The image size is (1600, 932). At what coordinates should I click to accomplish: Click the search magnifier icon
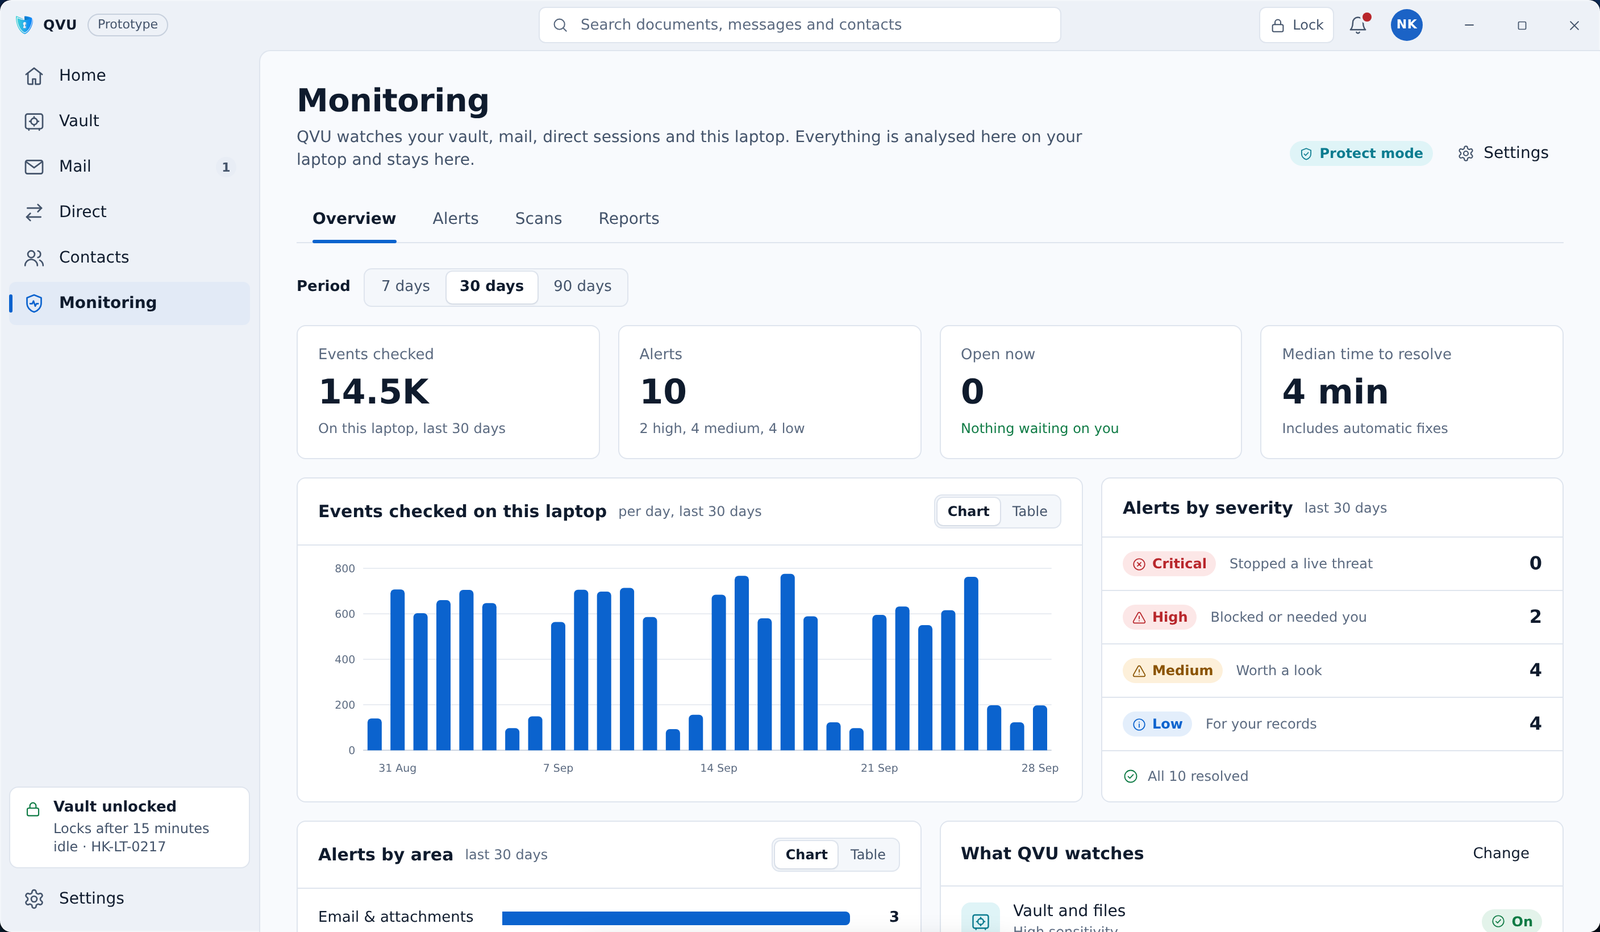[560, 25]
